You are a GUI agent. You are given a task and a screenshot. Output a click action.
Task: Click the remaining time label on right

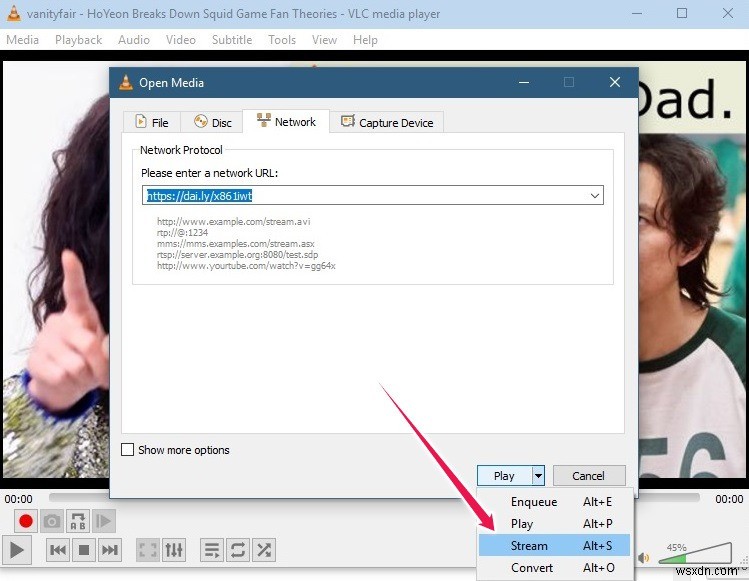click(x=729, y=499)
